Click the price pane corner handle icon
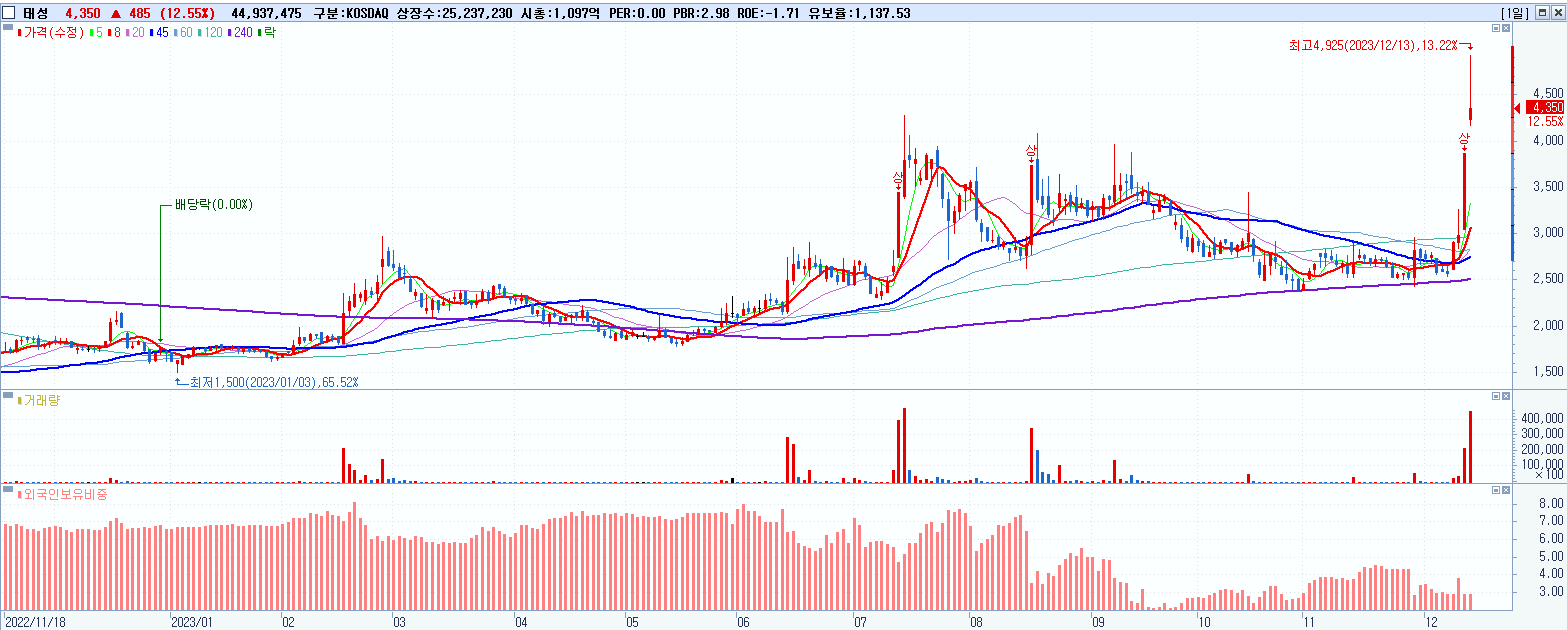The width and height of the screenshot is (1567, 630). [6, 29]
